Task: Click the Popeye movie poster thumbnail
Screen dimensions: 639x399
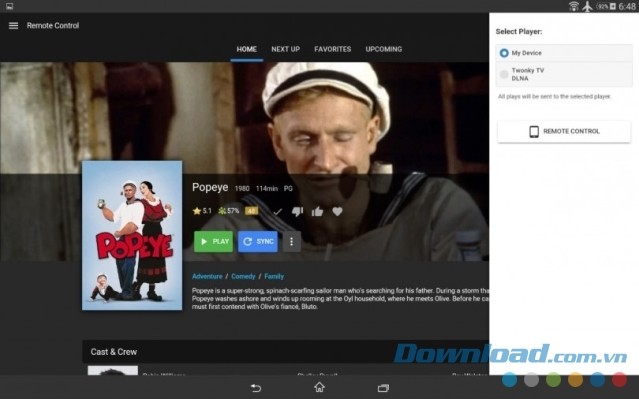Action: (x=132, y=235)
